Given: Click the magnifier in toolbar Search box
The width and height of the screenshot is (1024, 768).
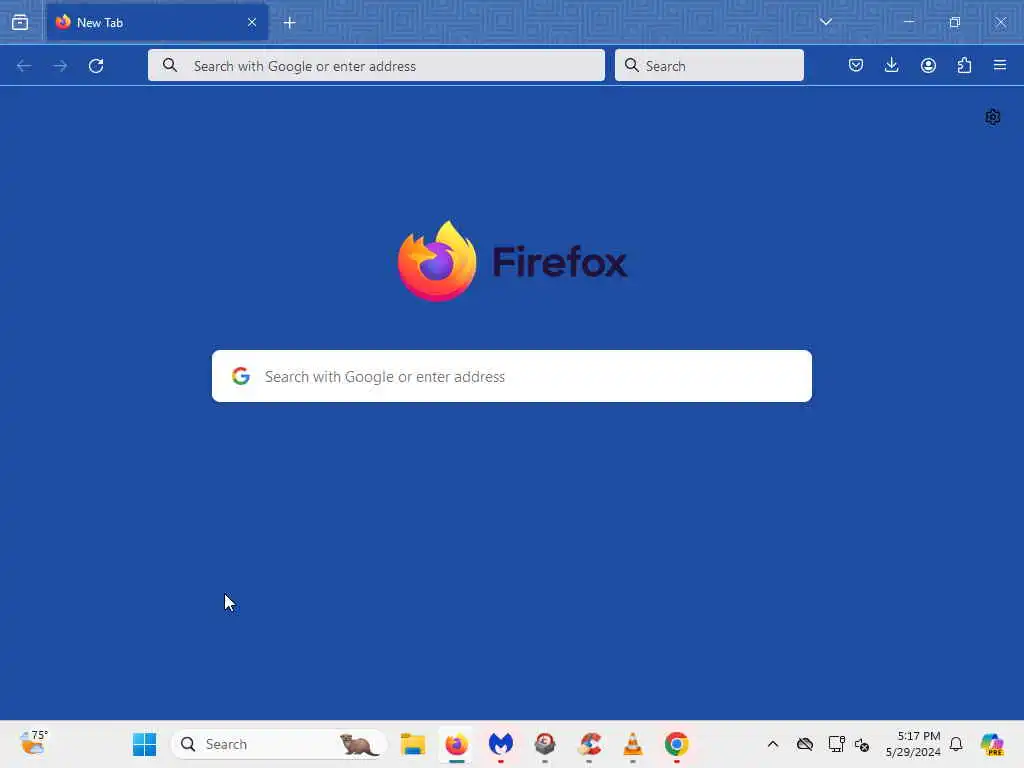Looking at the screenshot, I should pyautogui.click(x=632, y=65).
